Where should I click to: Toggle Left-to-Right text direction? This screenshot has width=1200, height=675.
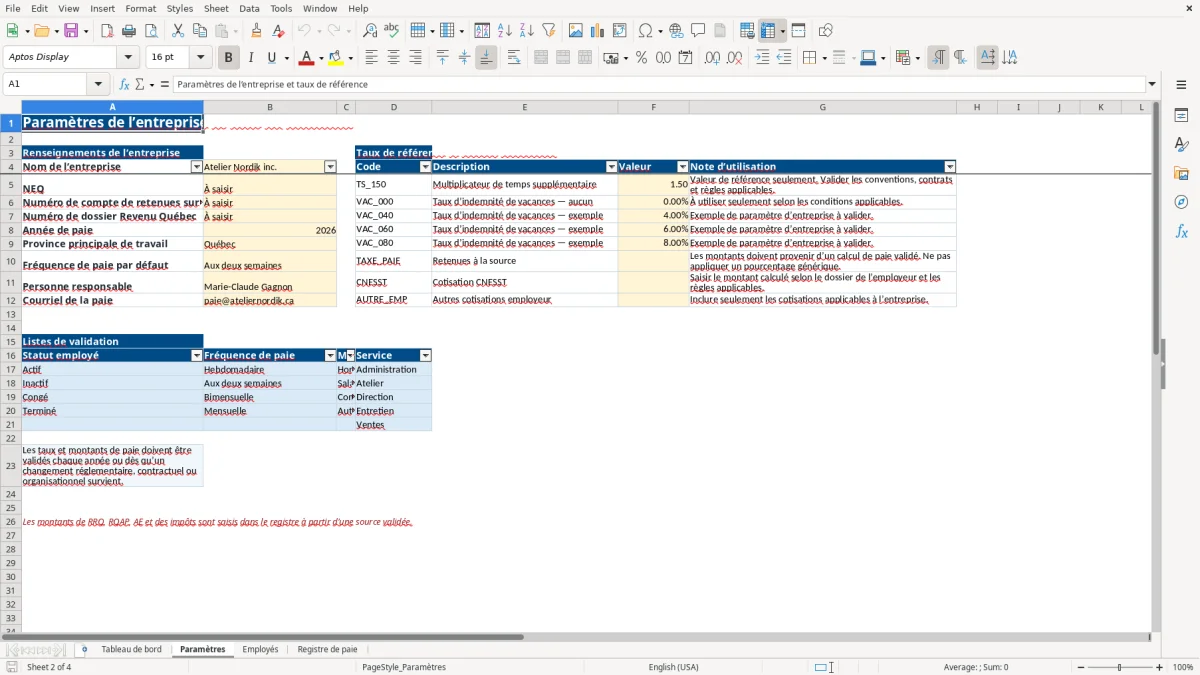point(938,58)
